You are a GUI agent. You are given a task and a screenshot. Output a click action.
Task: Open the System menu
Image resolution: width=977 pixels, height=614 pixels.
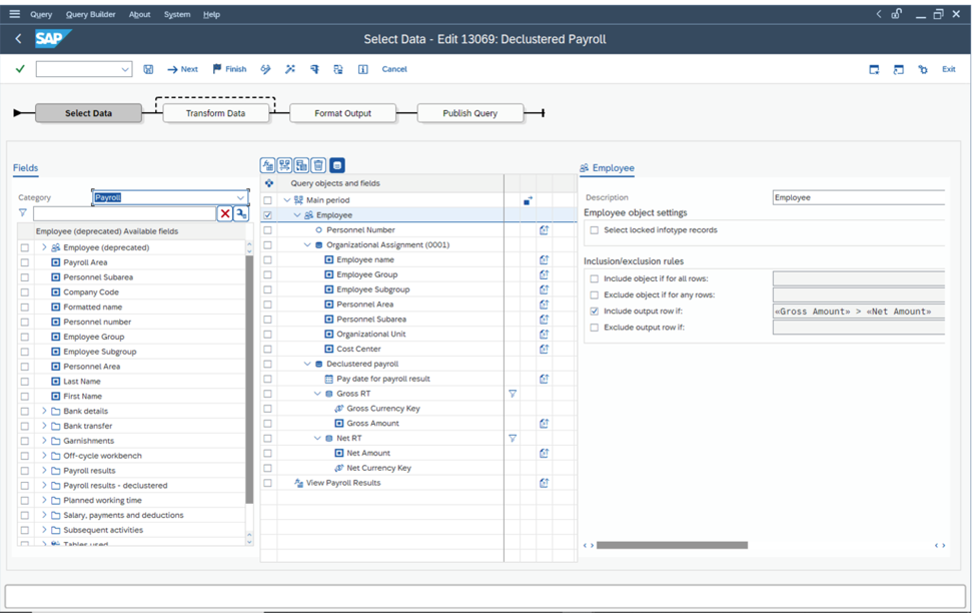176,14
